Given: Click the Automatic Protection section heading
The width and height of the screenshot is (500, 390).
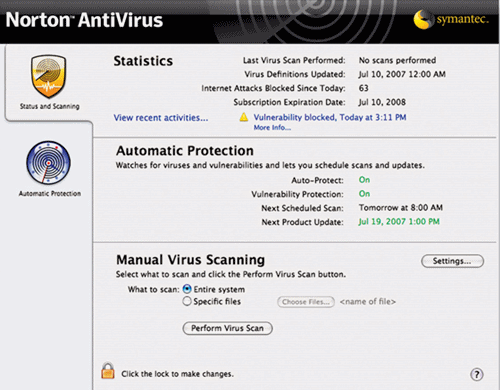Looking at the screenshot, I should tap(185, 151).
